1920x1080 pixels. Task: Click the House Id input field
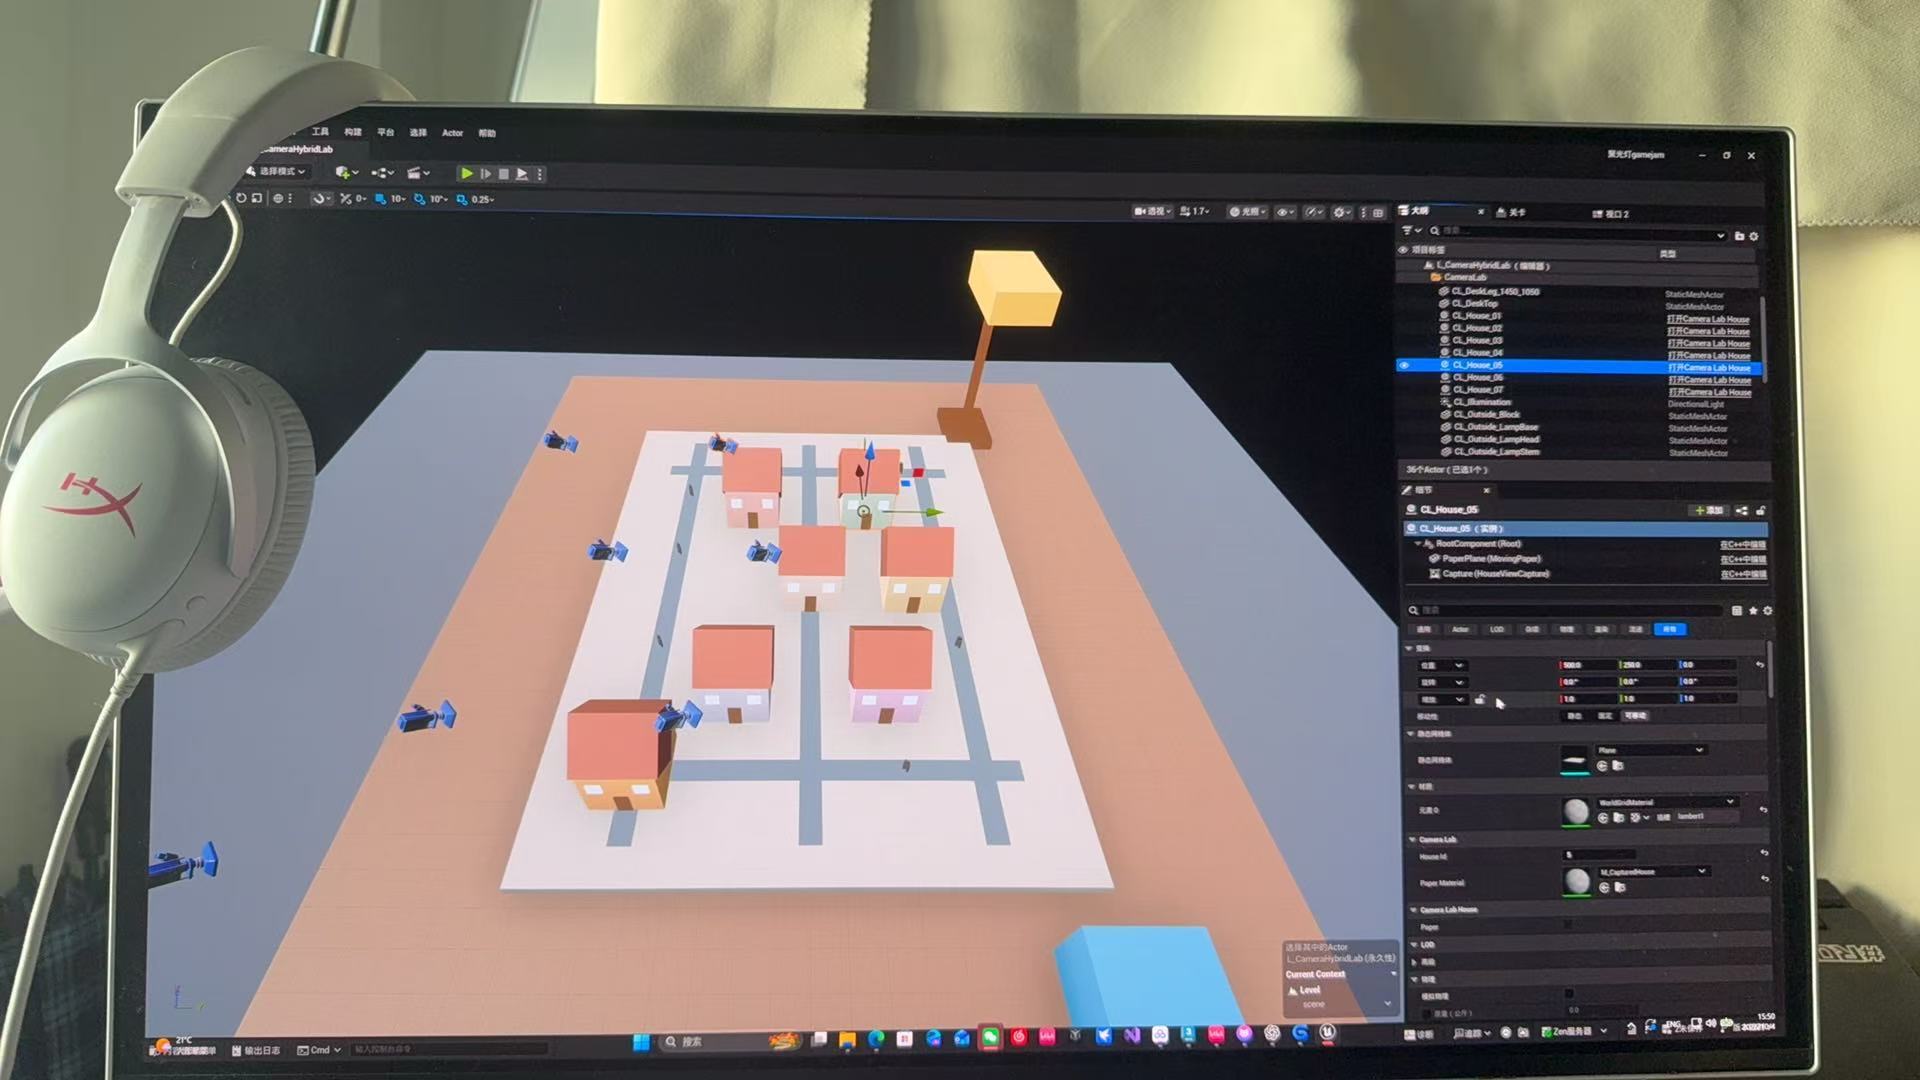pos(1600,855)
